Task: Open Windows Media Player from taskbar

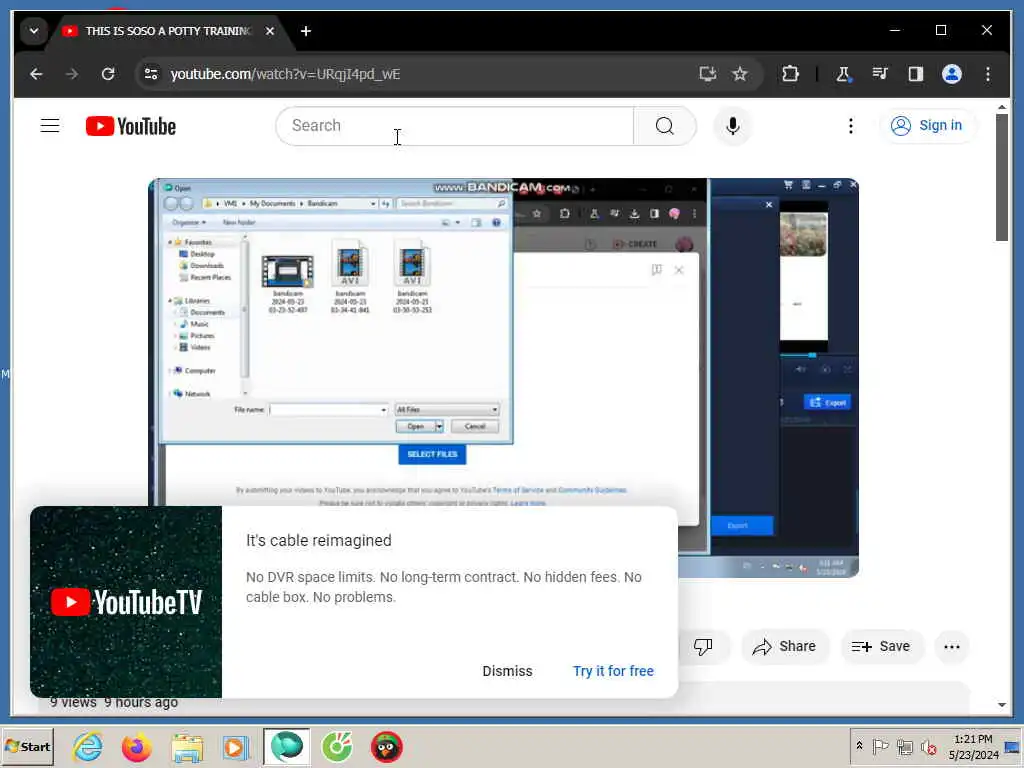Action: [x=235, y=747]
